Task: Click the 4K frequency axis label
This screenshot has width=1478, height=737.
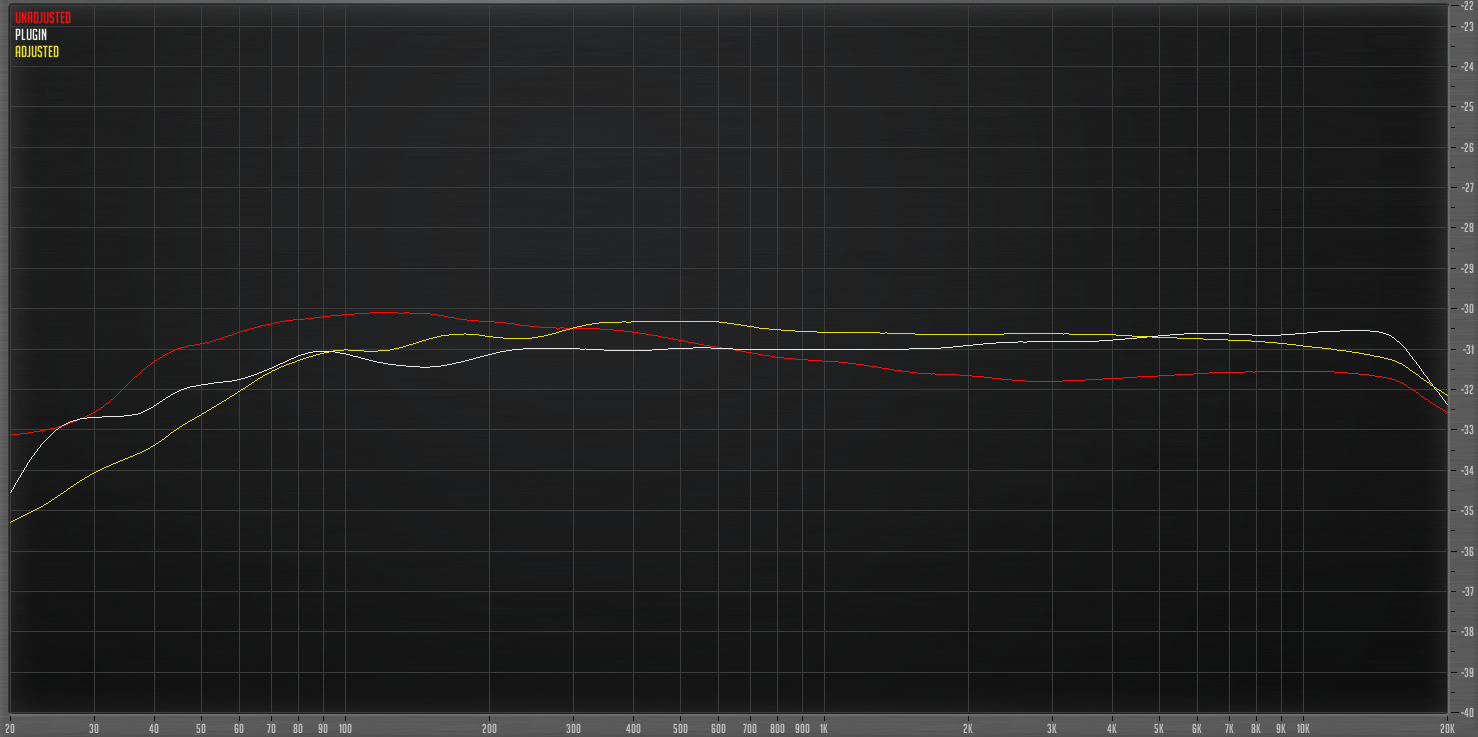Action: pos(1112,728)
